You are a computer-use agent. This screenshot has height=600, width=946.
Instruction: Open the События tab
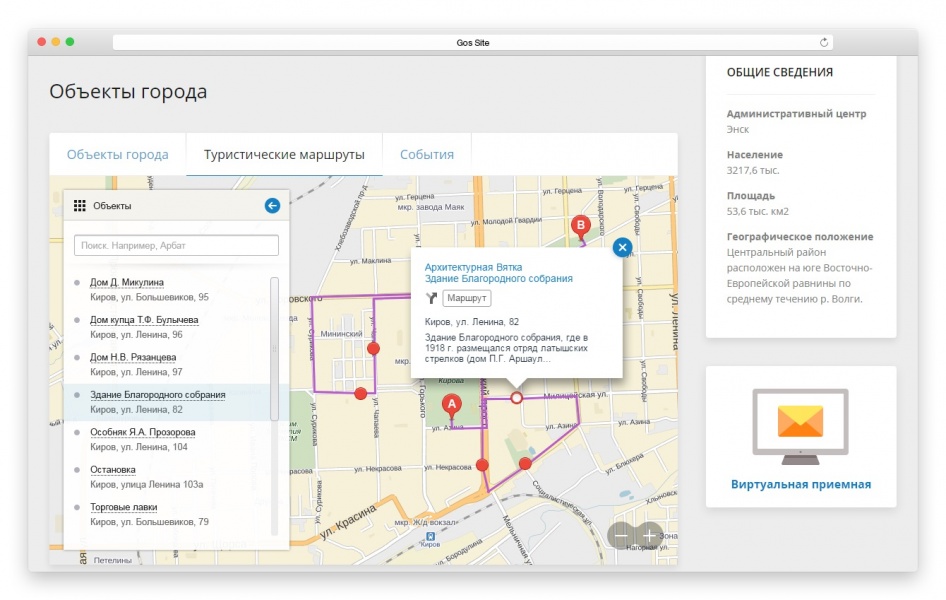427,155
